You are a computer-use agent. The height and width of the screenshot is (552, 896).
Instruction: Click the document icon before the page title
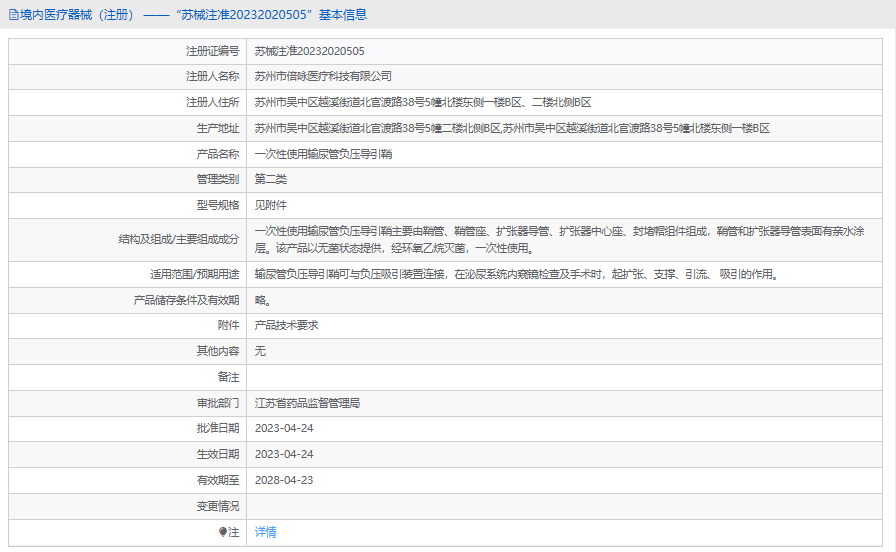point(13,15)
